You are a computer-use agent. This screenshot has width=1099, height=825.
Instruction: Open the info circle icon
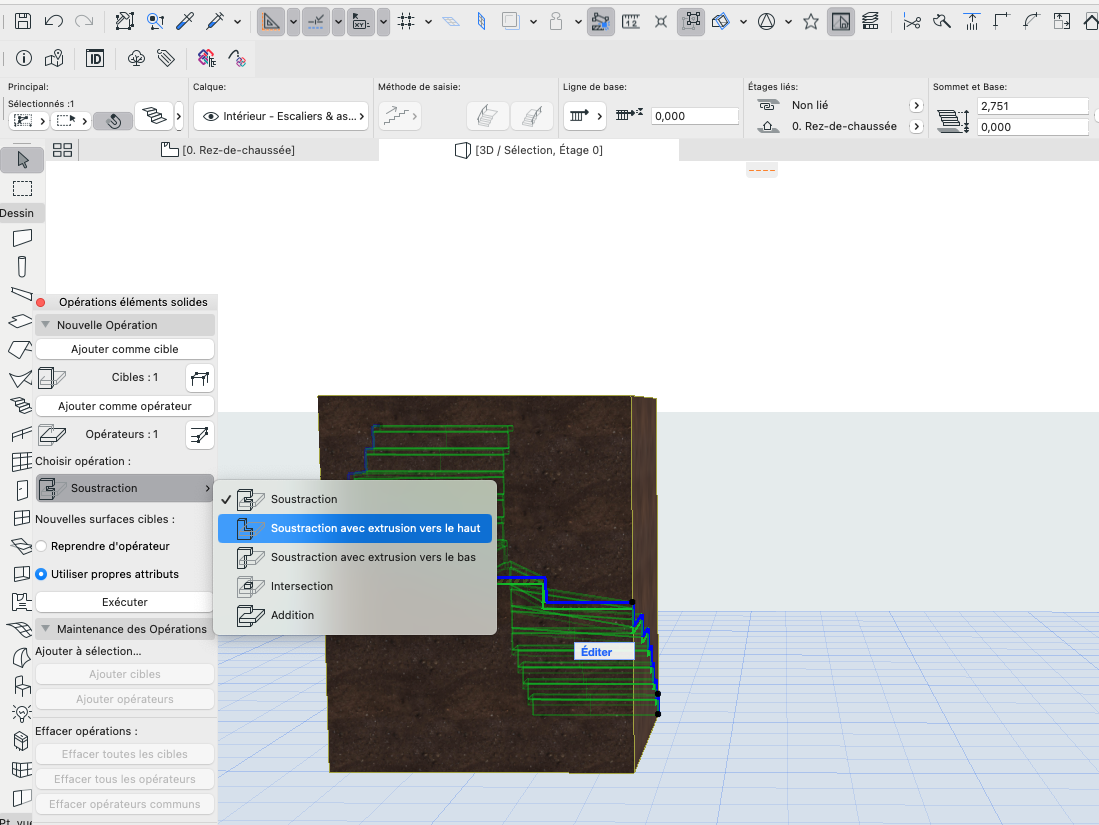24,58
